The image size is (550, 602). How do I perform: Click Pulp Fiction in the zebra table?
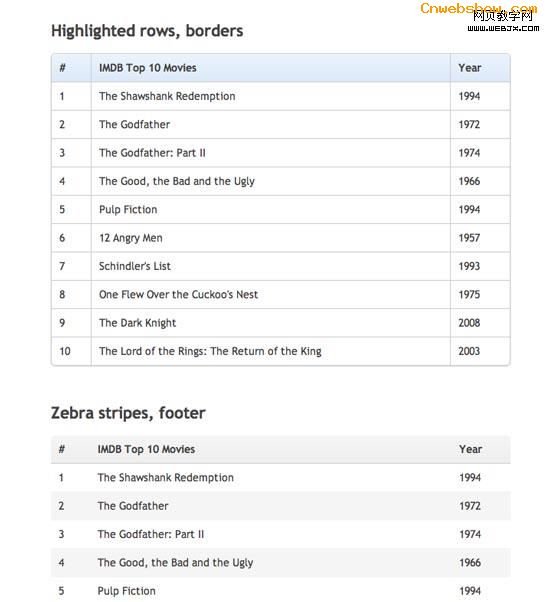[x=127, y=591]
